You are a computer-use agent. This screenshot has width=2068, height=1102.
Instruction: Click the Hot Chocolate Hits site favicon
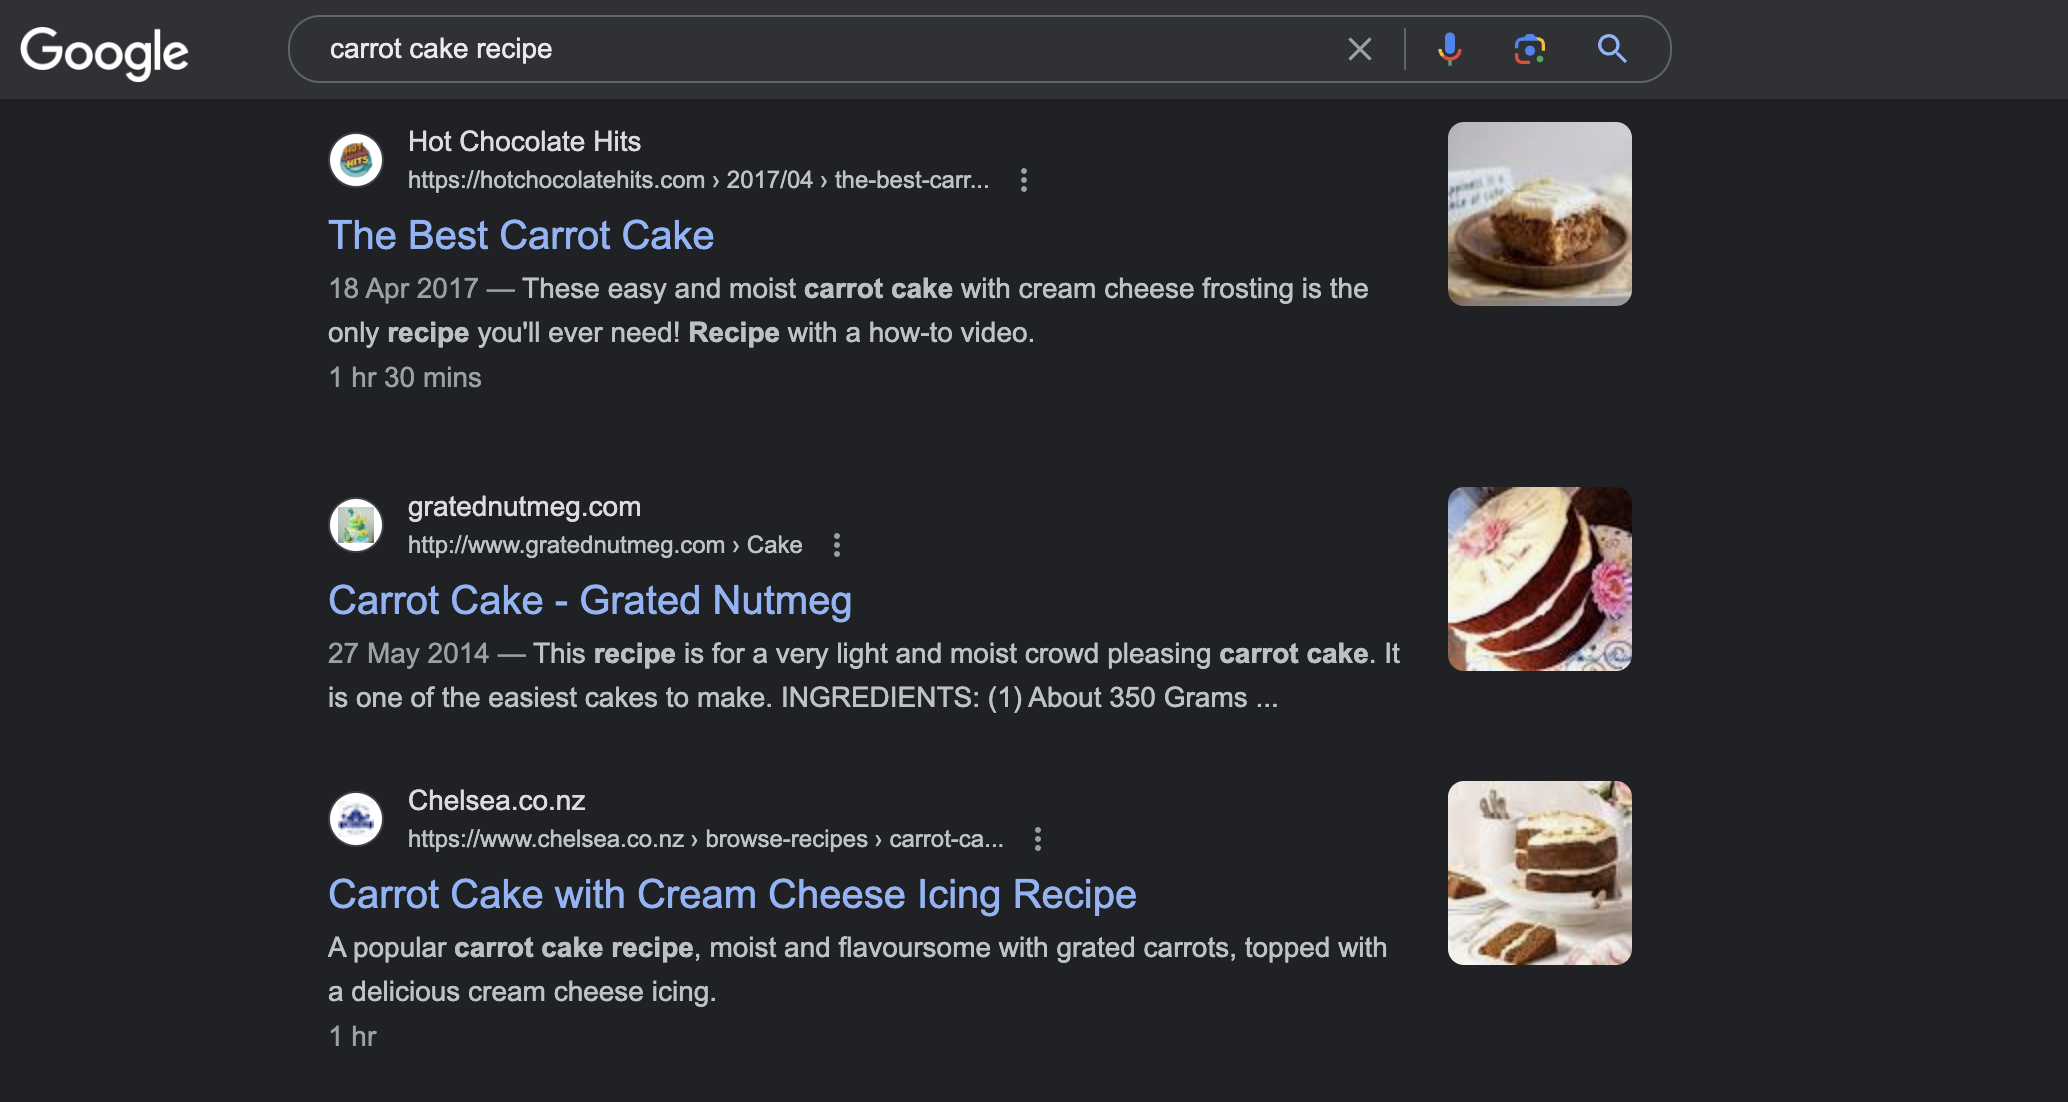click(356, 160)
